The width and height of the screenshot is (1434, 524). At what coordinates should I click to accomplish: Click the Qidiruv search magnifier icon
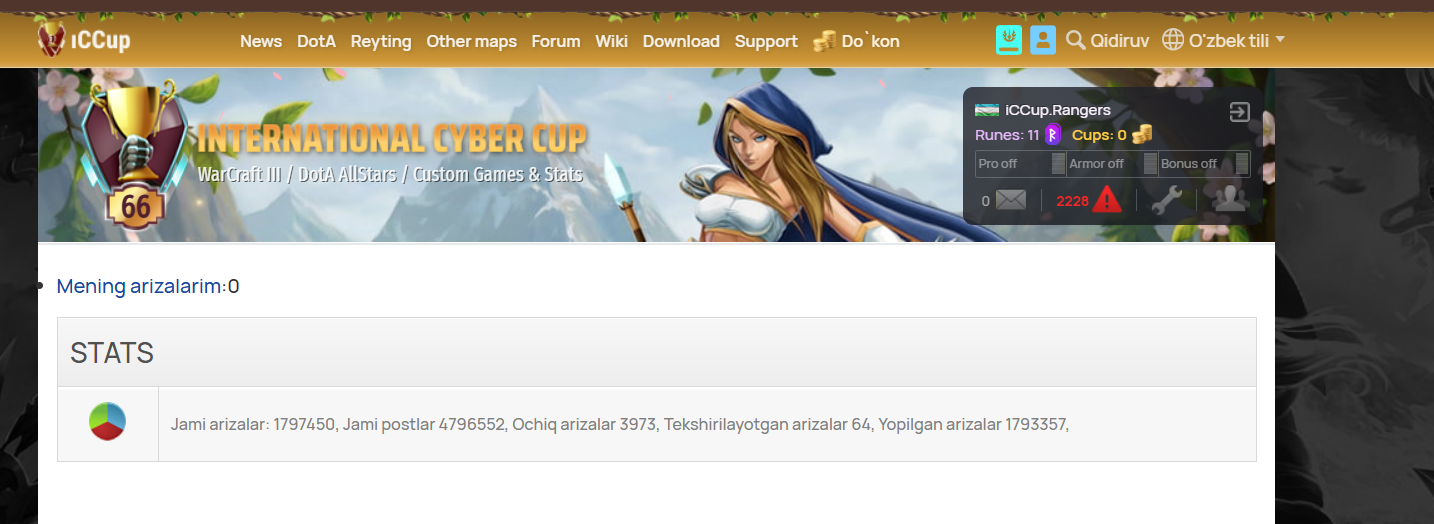pos(1076,40)
